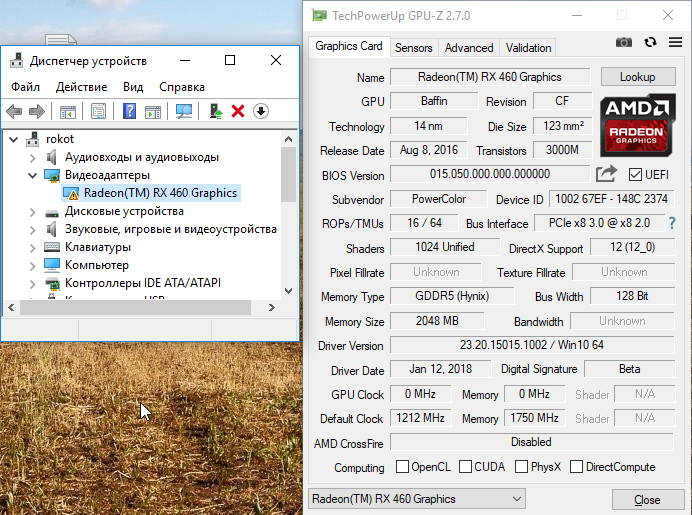Click the show/hide console tree toolbar icon

pos(68,111)
